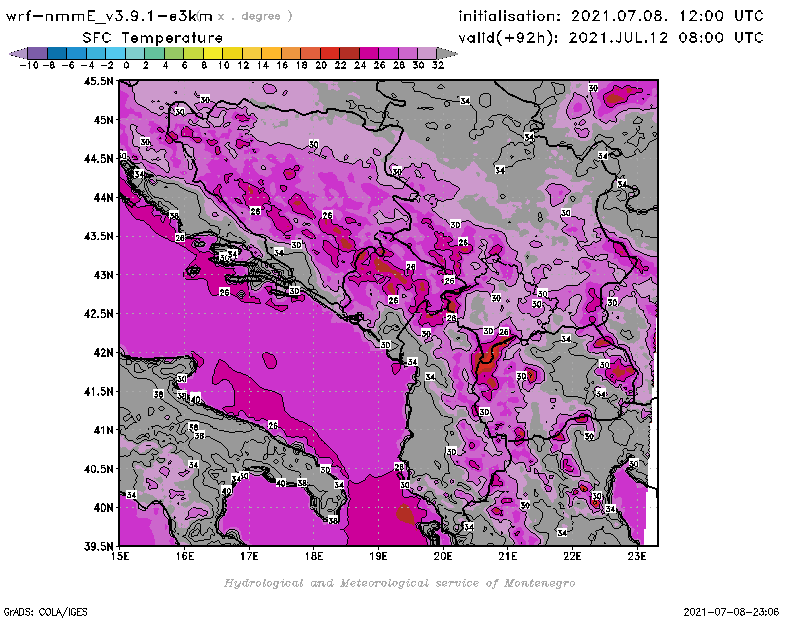Click the "15E" longitude axis label
The height and width of the screenshot is (618, 800).
(120, 556)
